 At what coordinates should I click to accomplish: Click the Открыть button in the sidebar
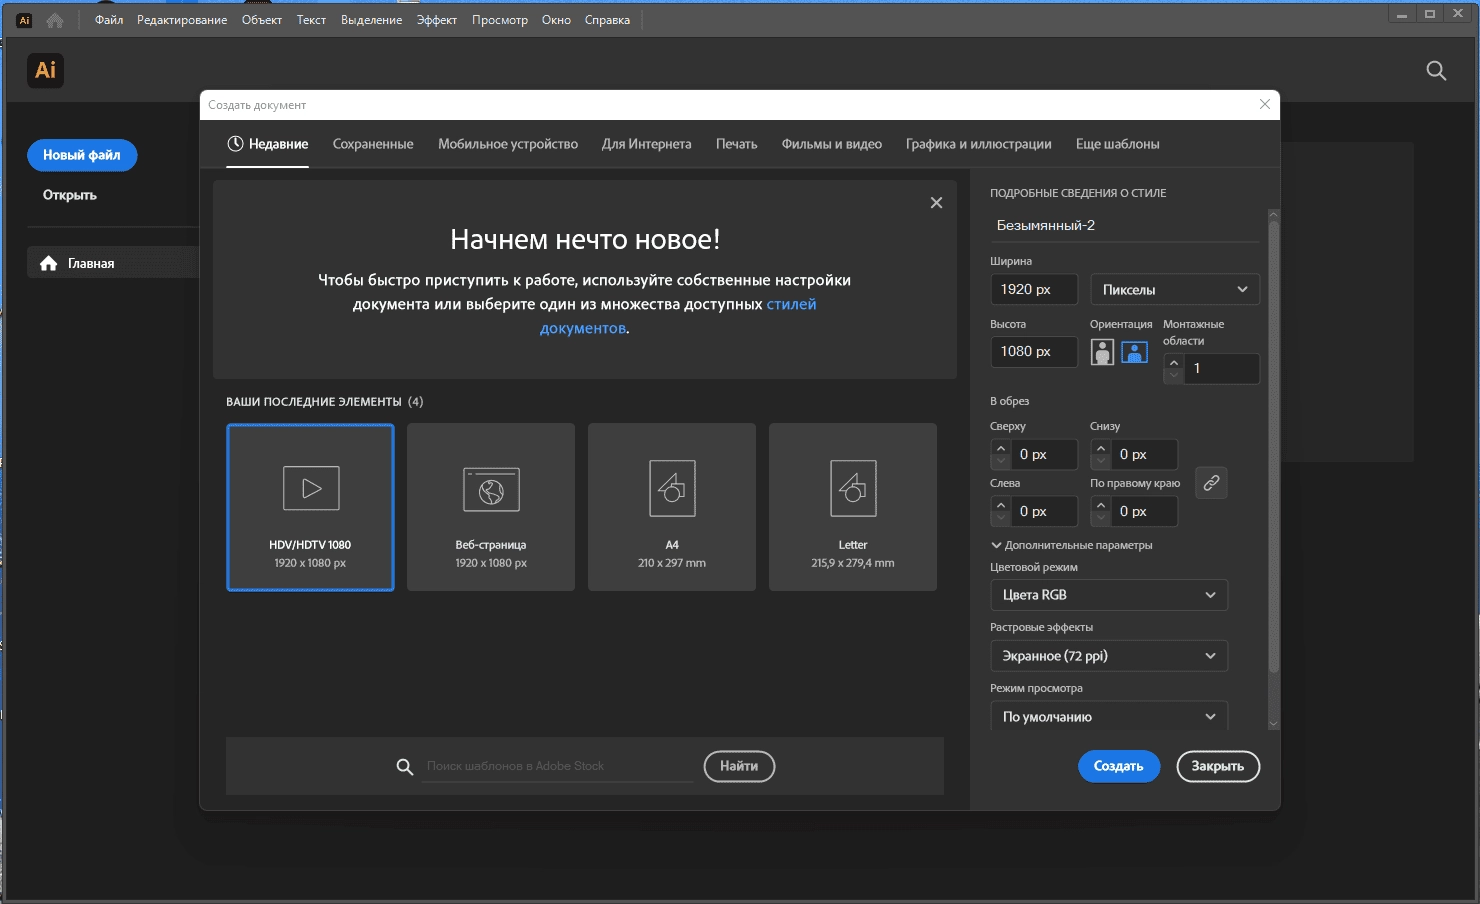[x=70, y=195]
